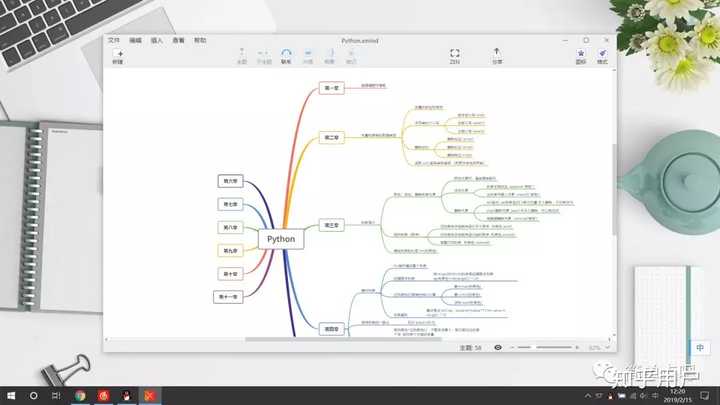Open the Windows Start menu

click(11, 395)
